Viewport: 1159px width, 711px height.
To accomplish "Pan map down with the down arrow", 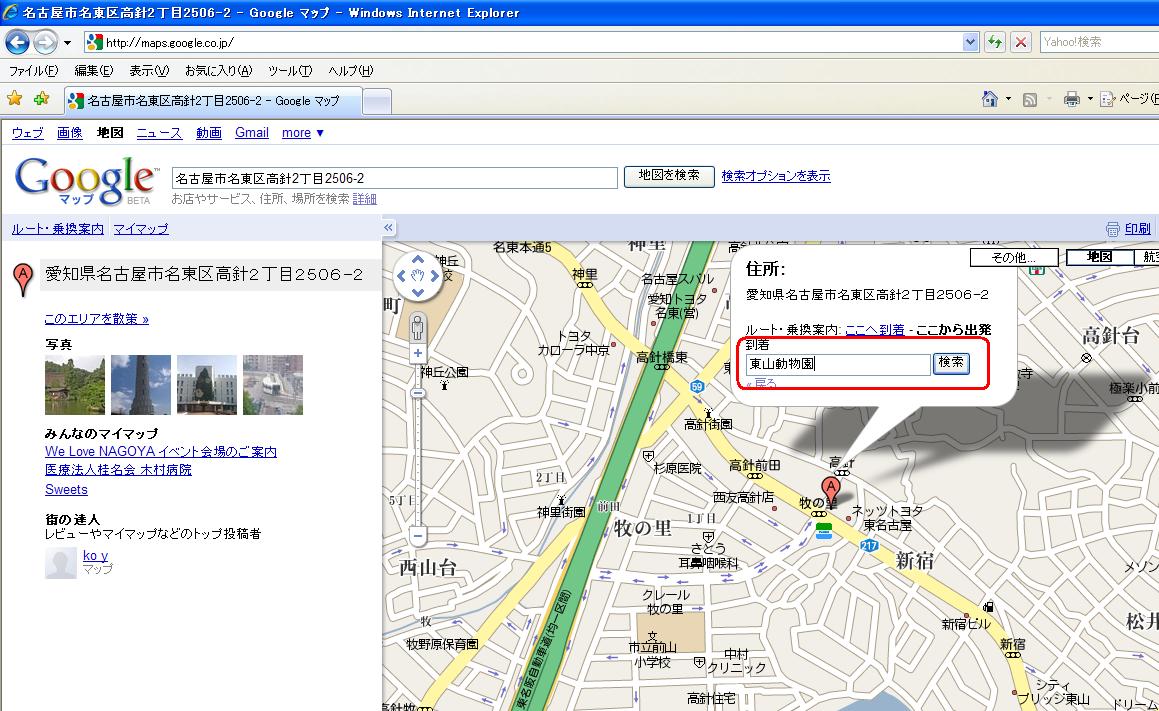I will point(418,292).
